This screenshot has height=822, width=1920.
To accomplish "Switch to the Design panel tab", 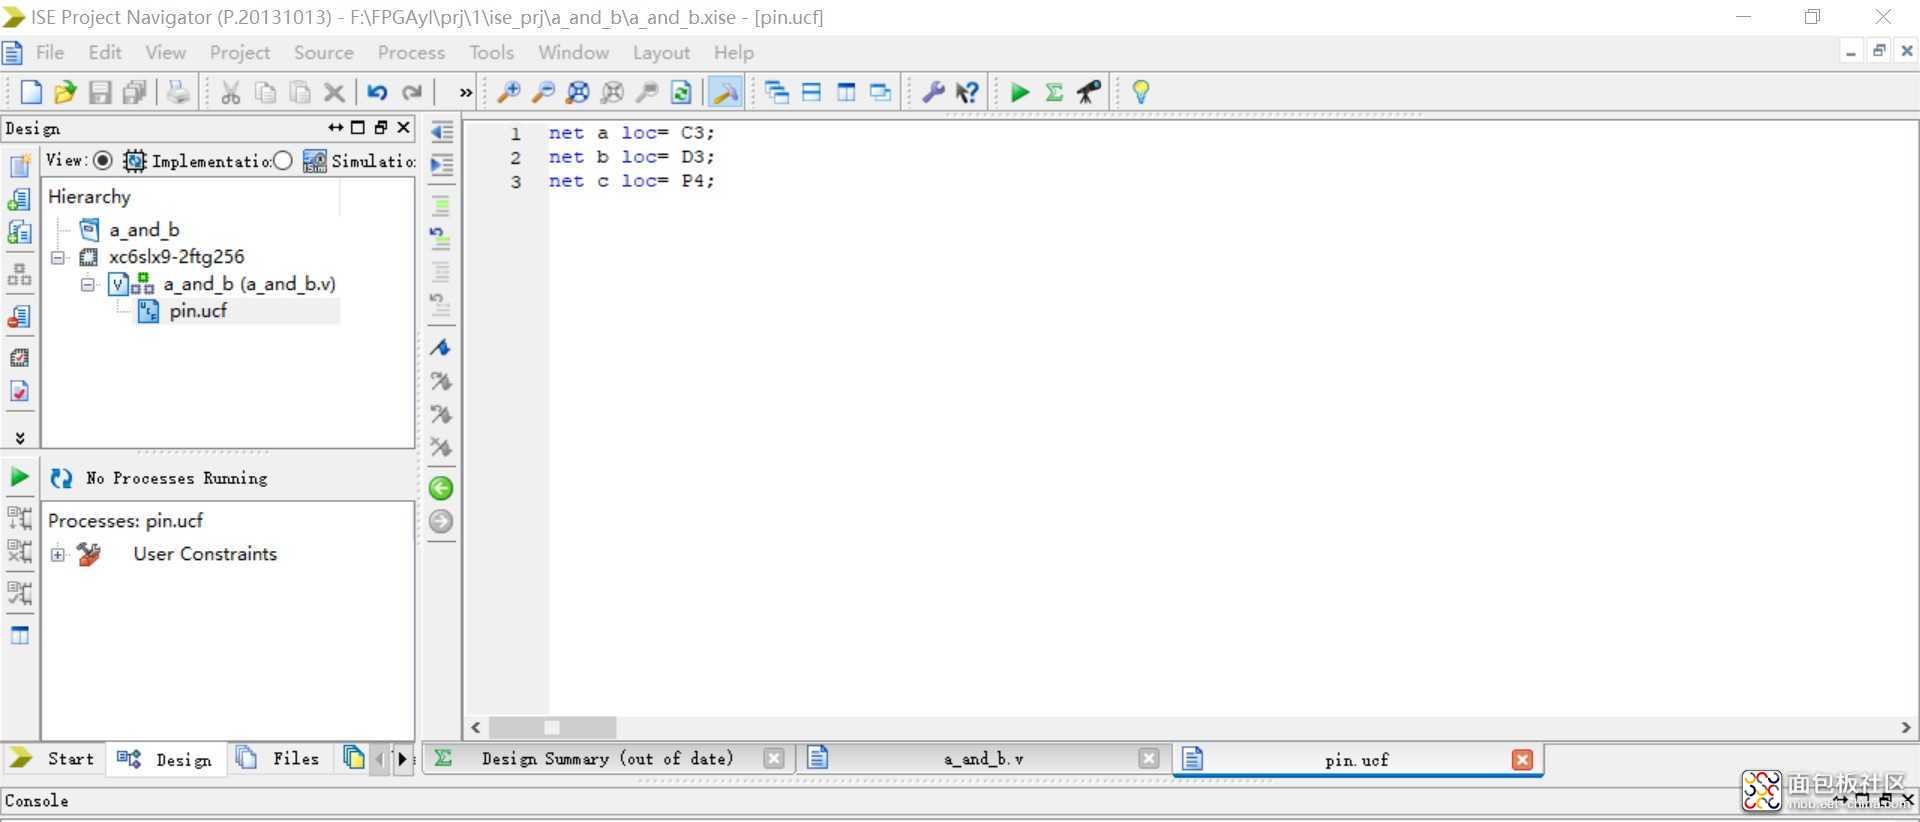I will (x=166, y=759).
